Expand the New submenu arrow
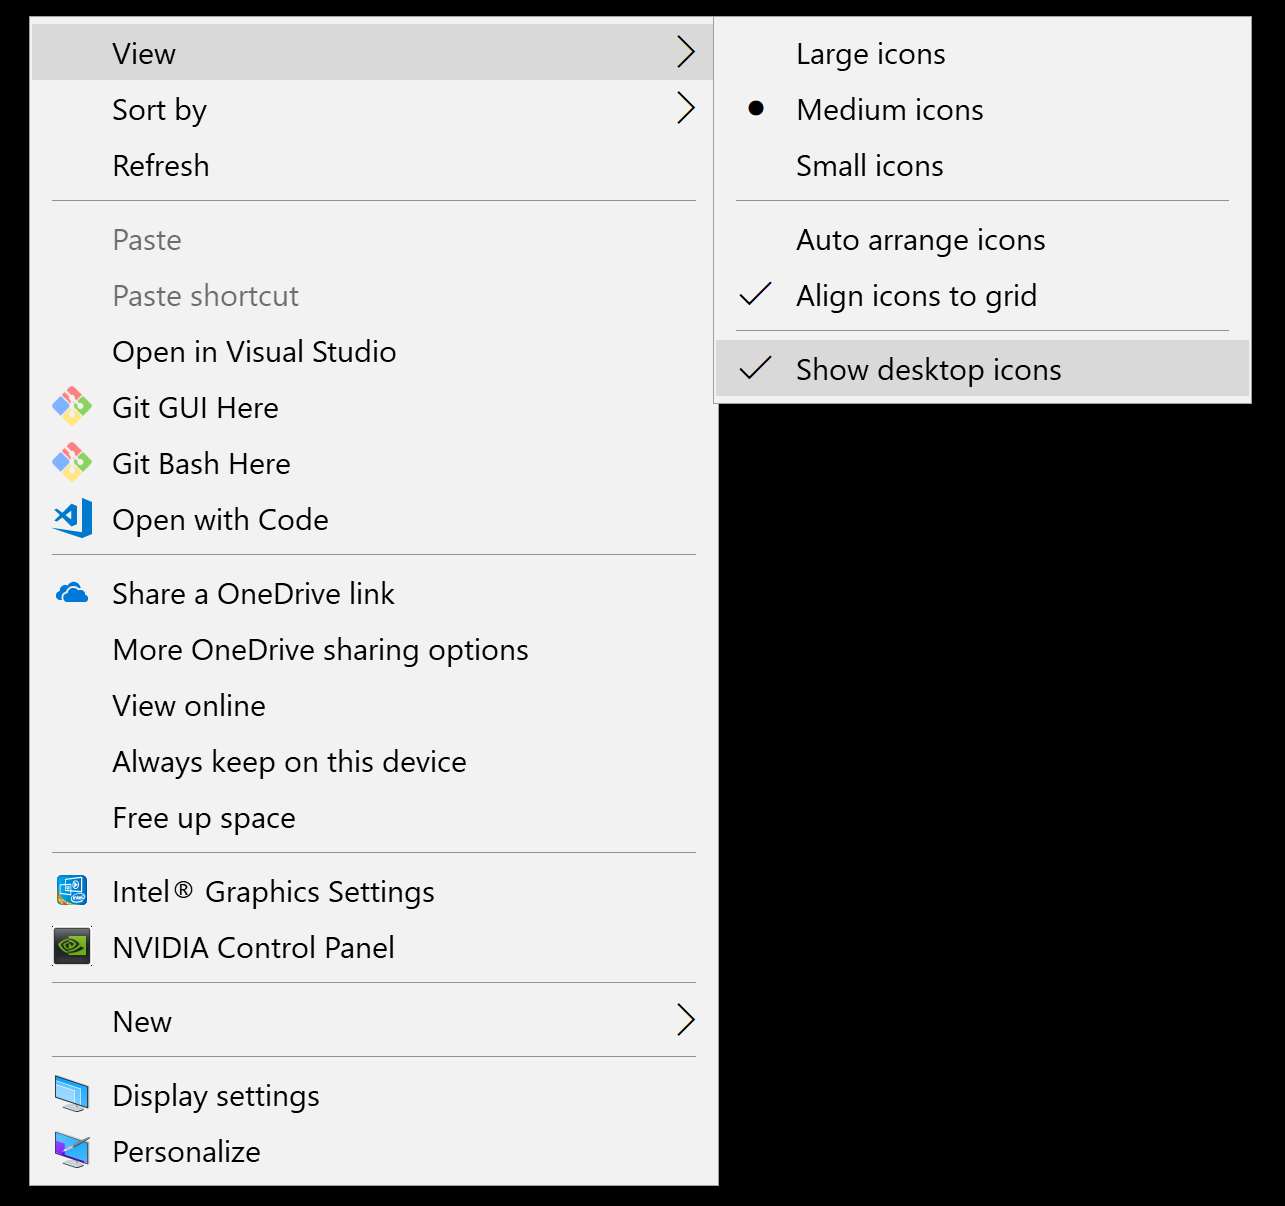1285x1206 pixels. 685,1020
